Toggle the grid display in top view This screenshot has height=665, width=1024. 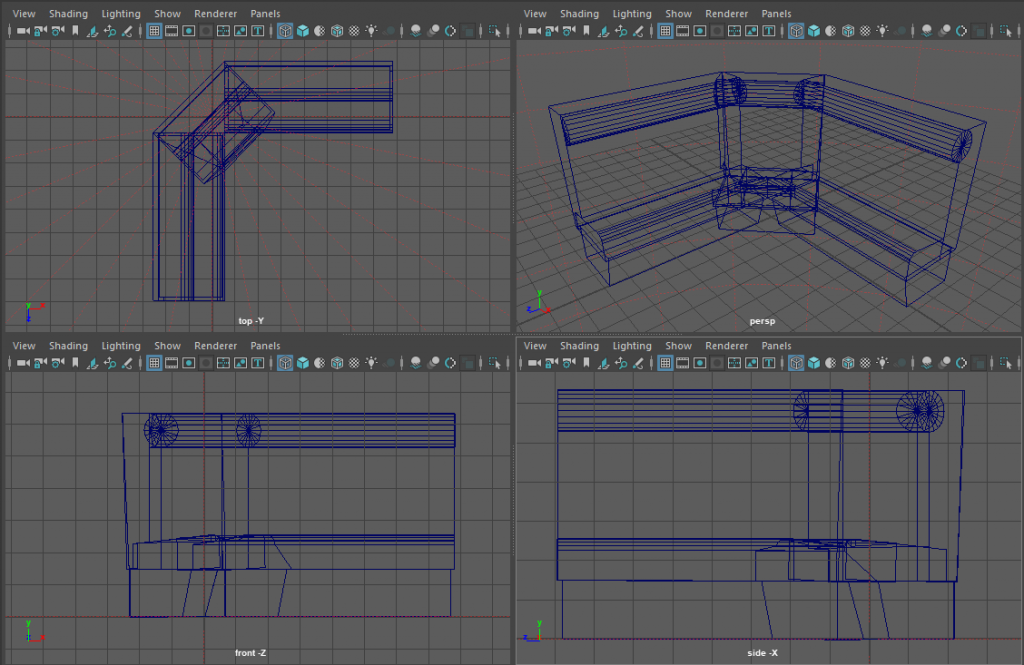[x=154, y=31]
